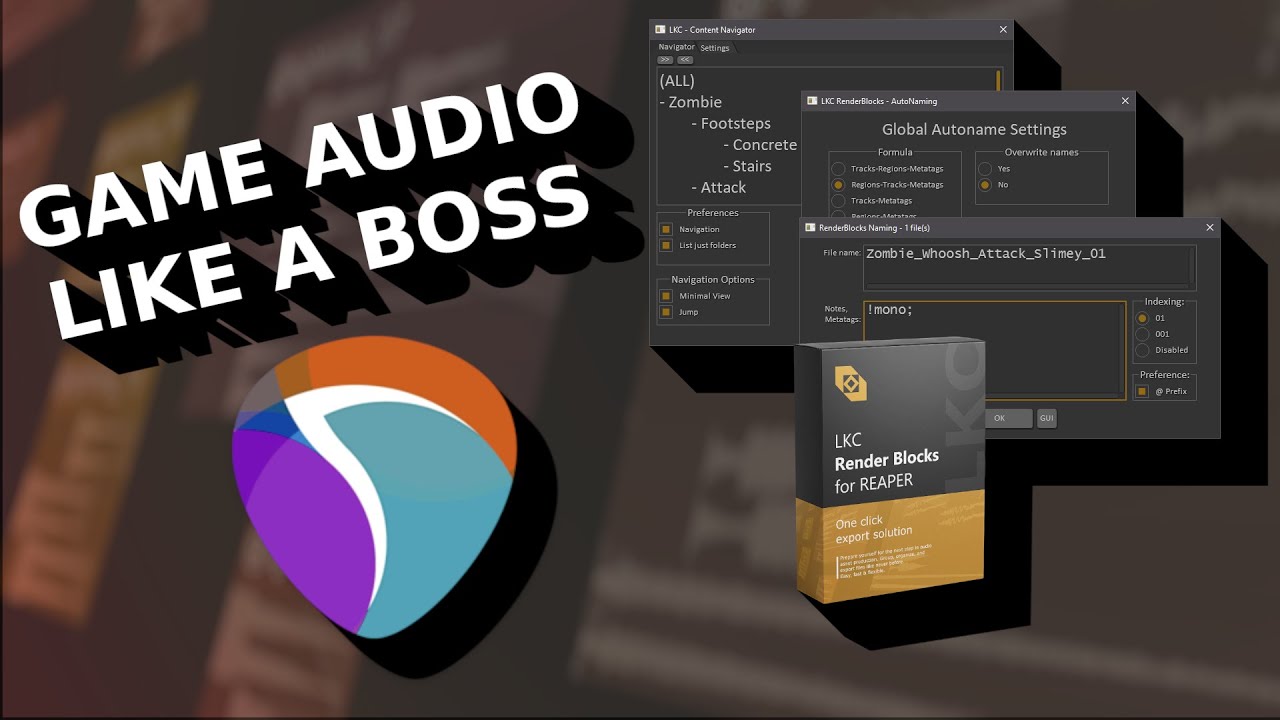This screenshot has height=720, width=1280.
Task: Select the Stairs tree item
Action: (x=747, y=166)
